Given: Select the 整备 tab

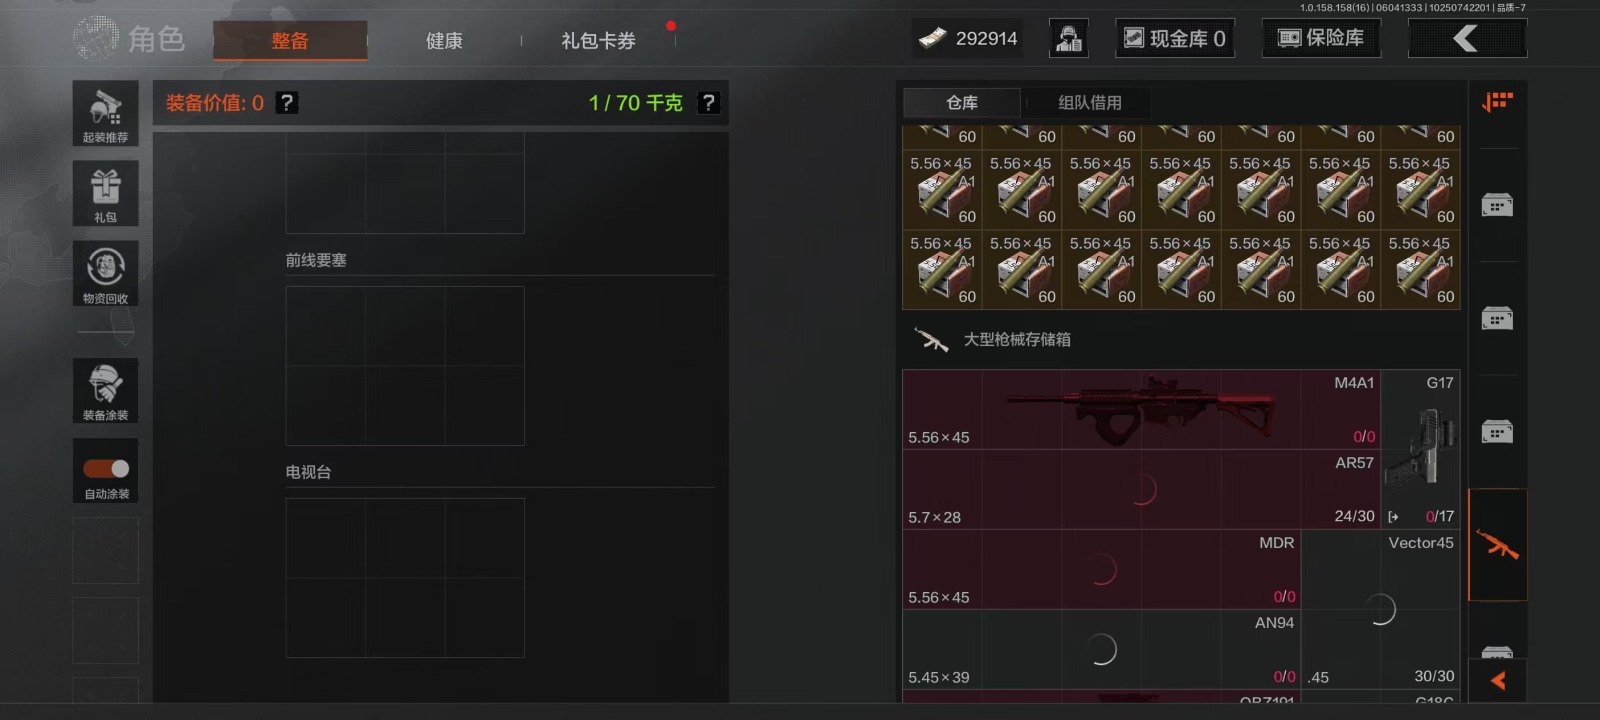Looking at the screenshot, I should pos(290,41).
